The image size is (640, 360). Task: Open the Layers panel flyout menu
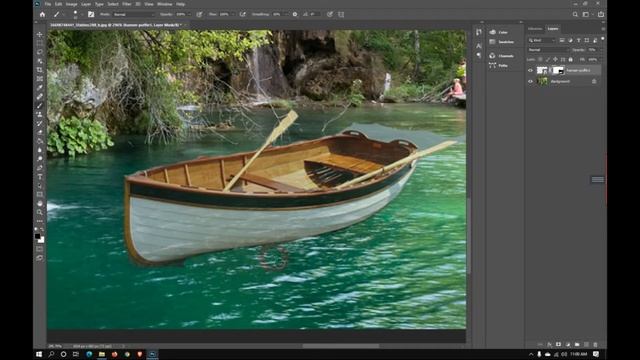[x=603, y=29]
